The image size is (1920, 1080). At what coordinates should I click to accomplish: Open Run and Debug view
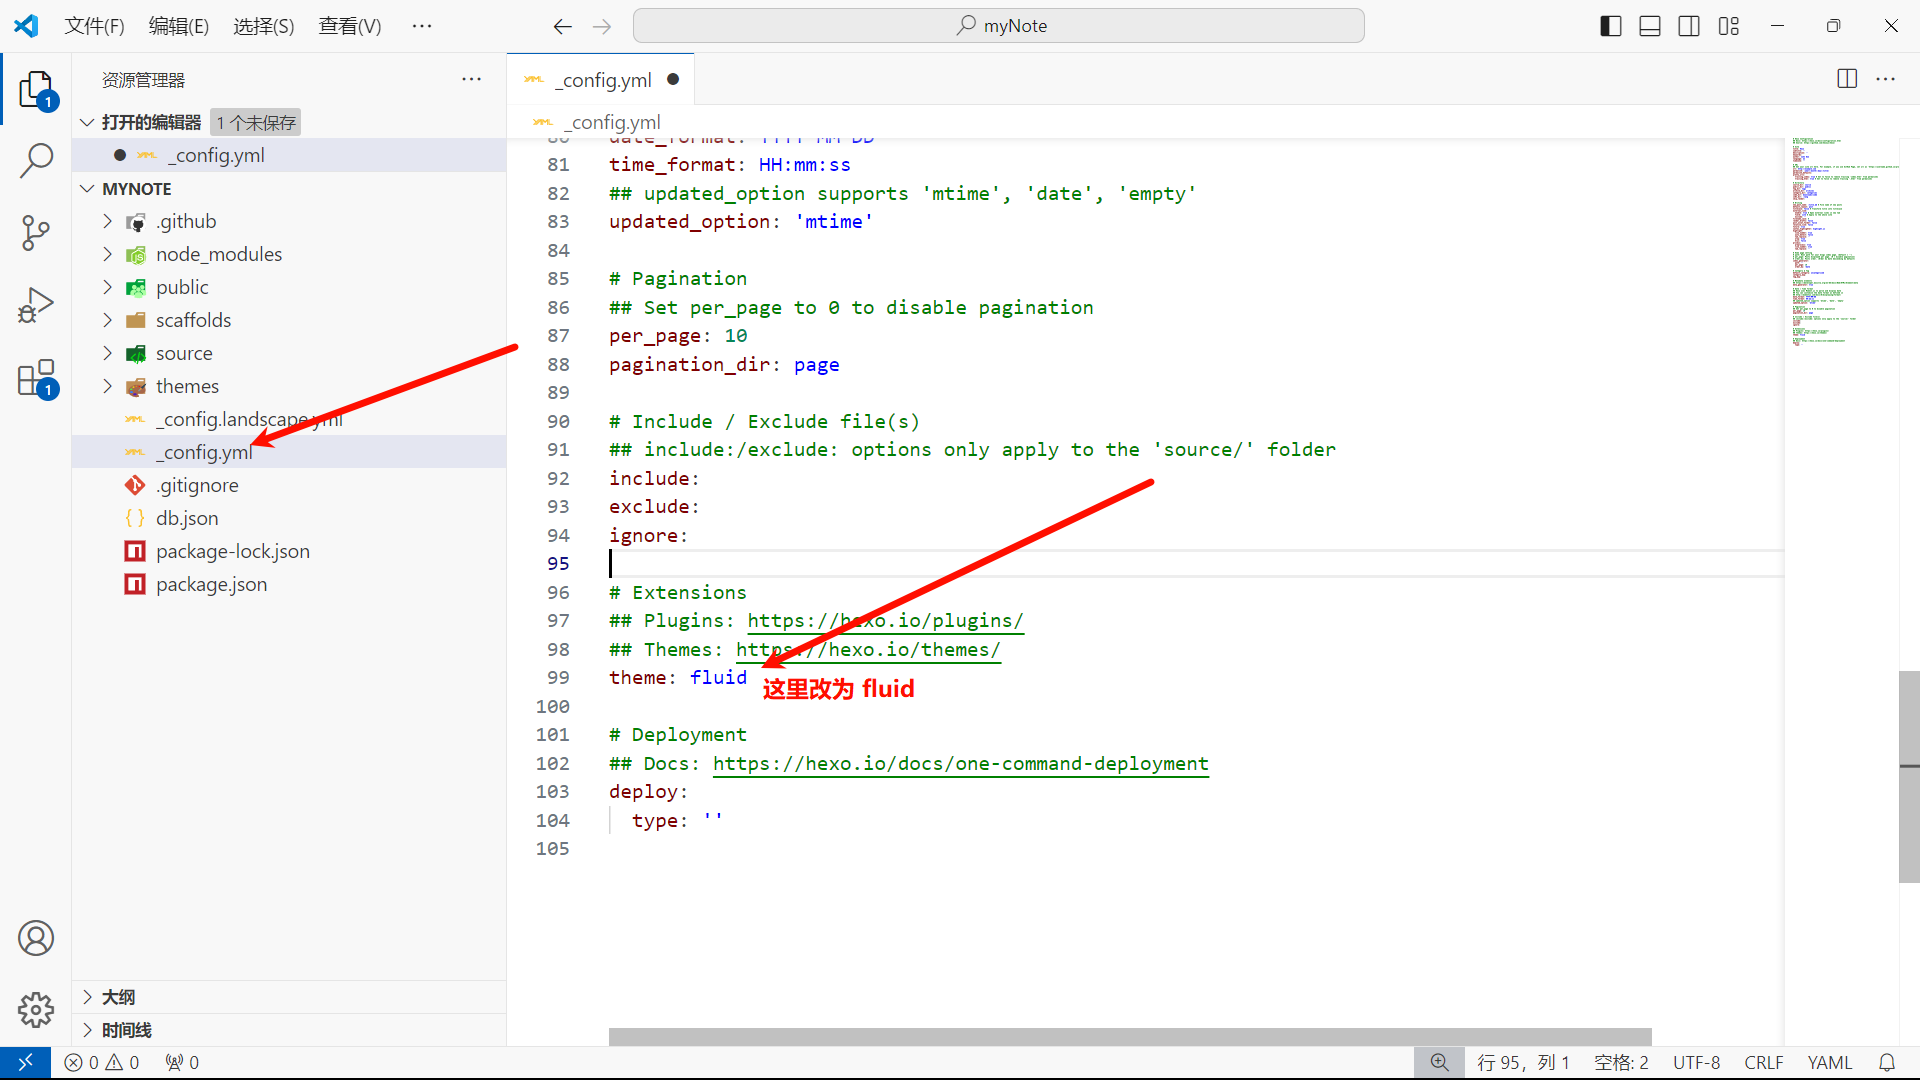36,305
